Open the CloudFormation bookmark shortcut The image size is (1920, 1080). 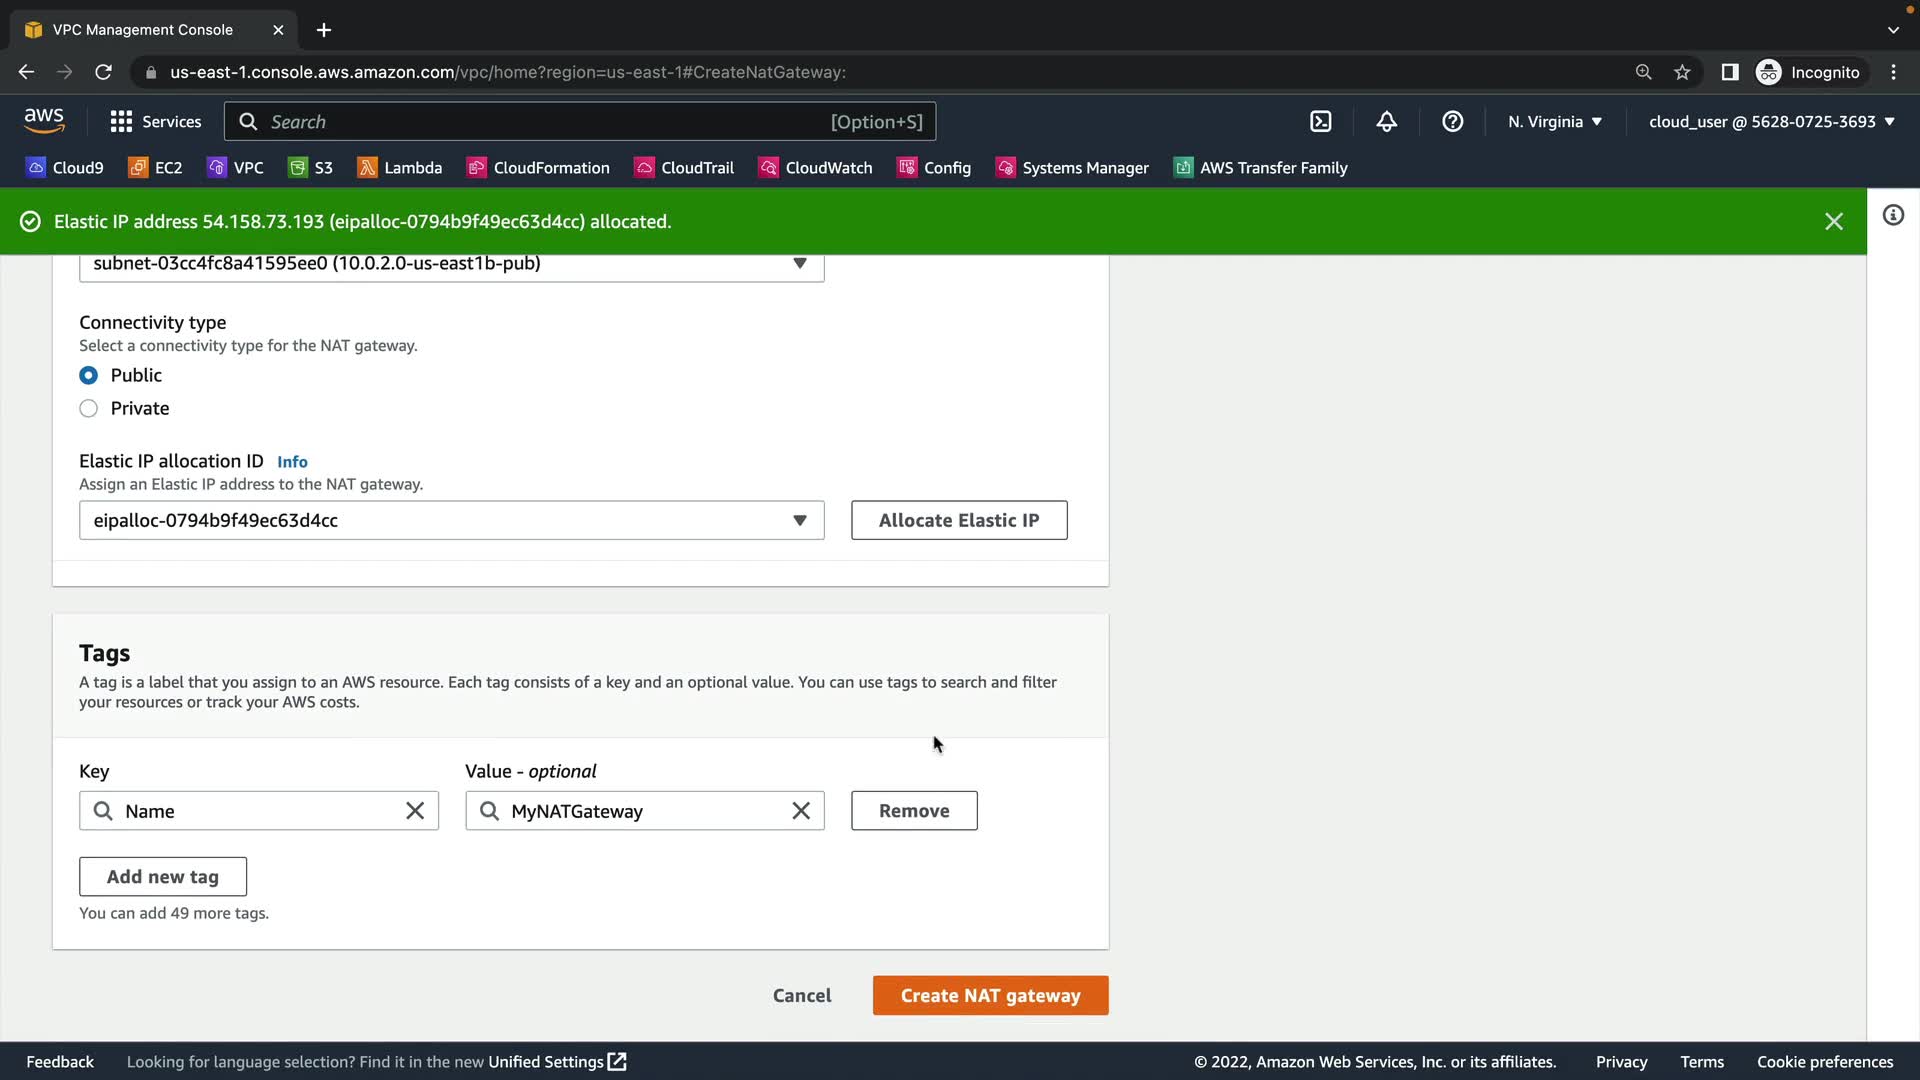tap(538, 168)
